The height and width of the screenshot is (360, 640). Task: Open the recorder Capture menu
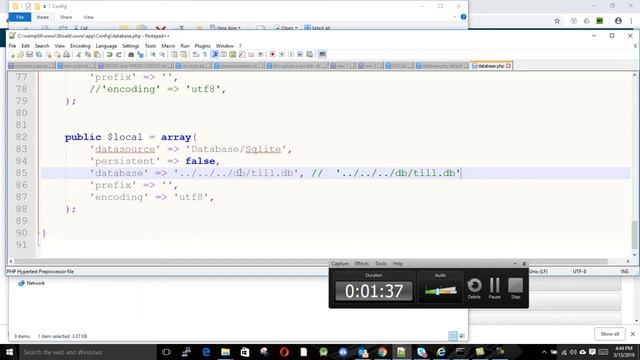point(340,264)
